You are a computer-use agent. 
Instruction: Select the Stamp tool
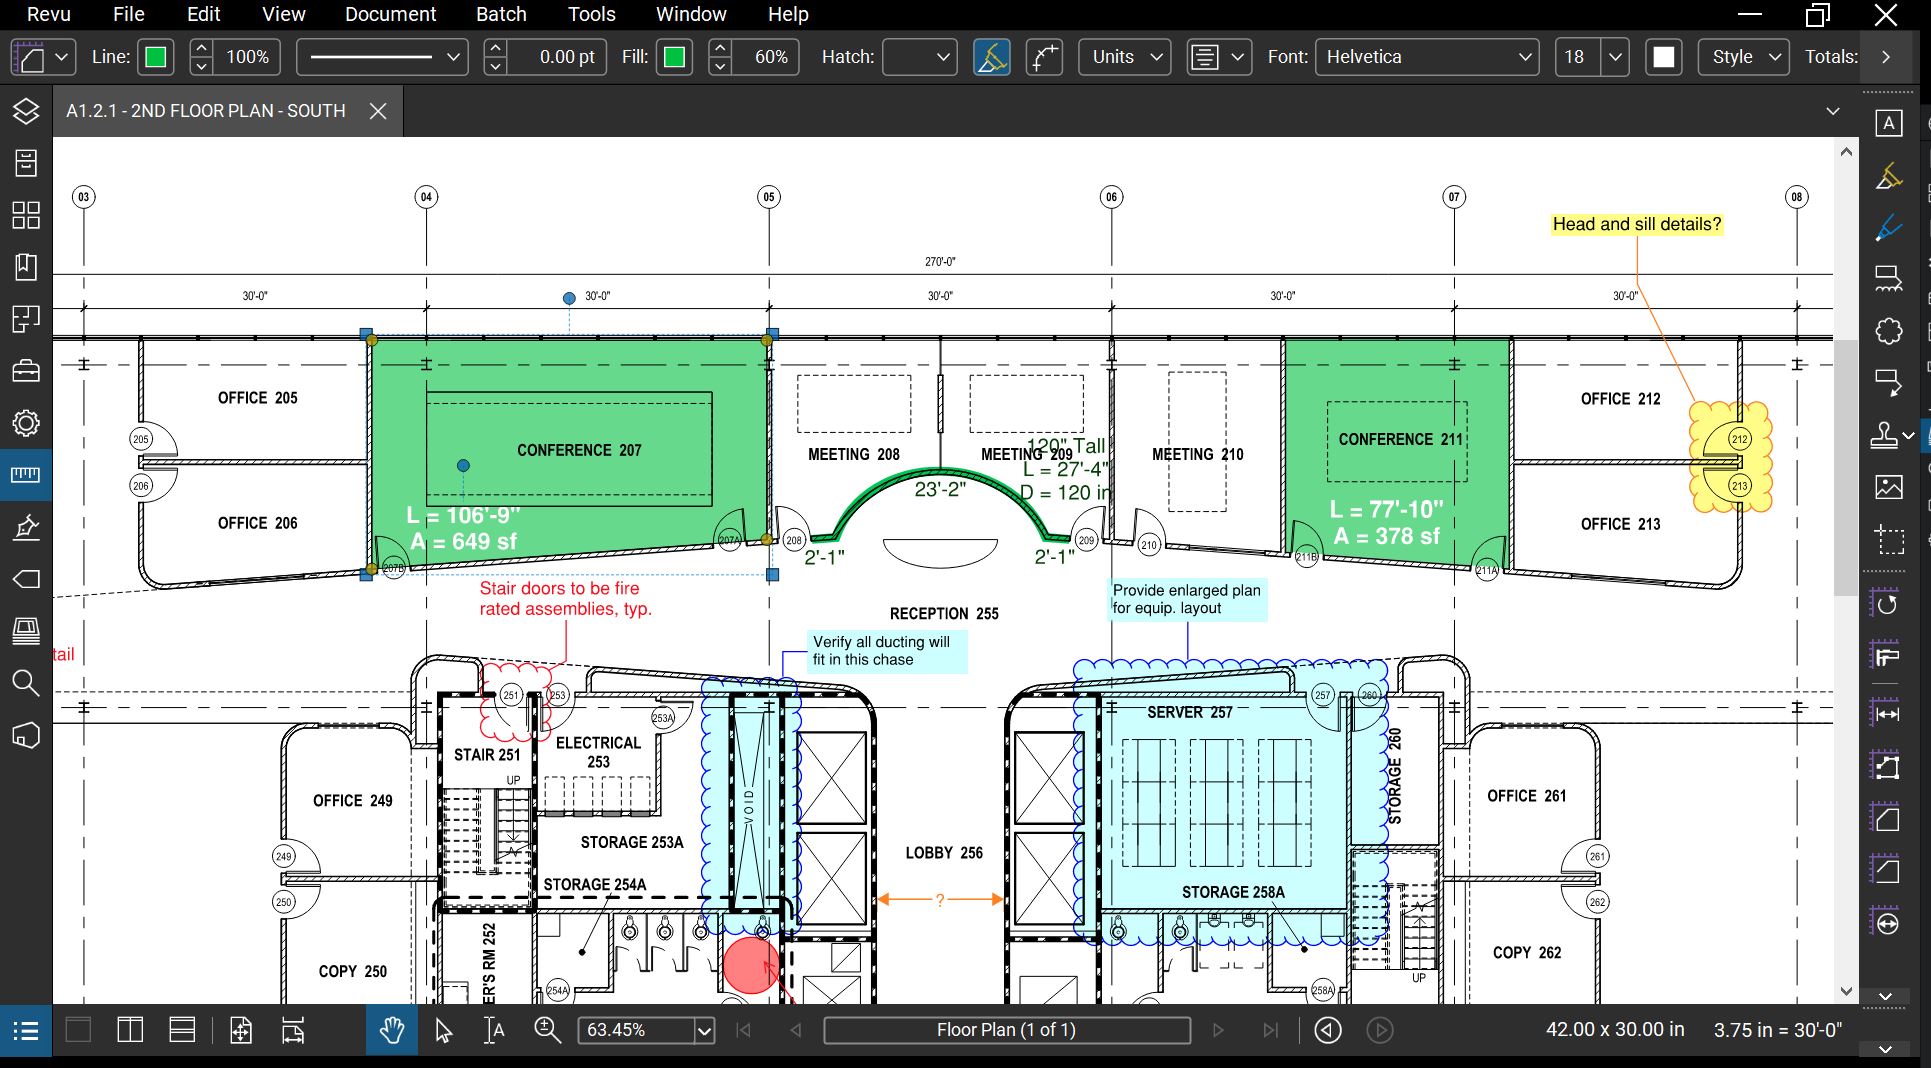click(1884, 435)
